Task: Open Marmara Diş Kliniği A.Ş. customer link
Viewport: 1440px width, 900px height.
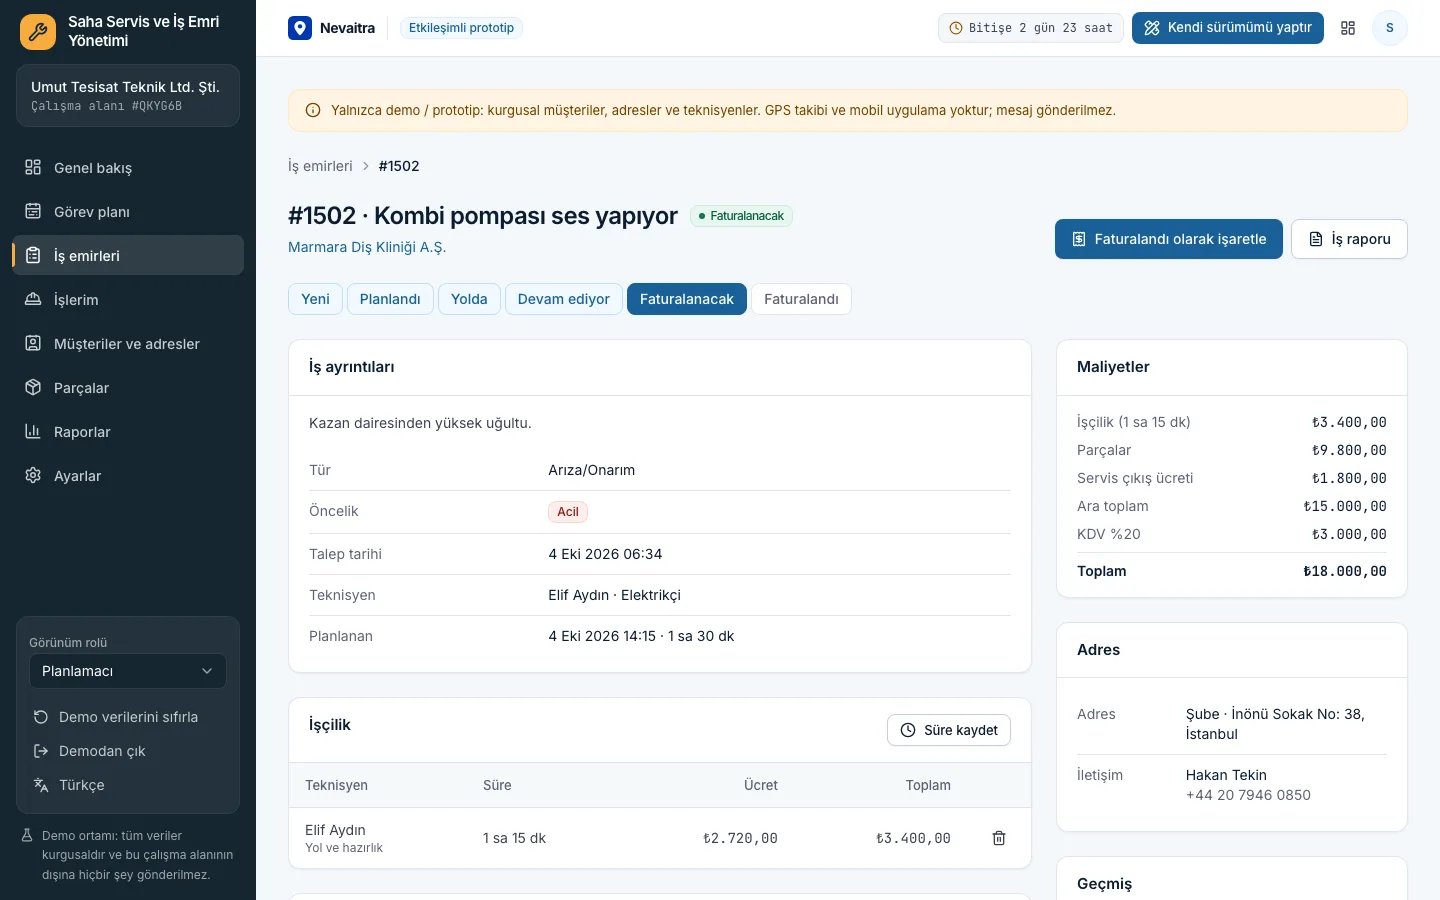Action: pos(367,247)
